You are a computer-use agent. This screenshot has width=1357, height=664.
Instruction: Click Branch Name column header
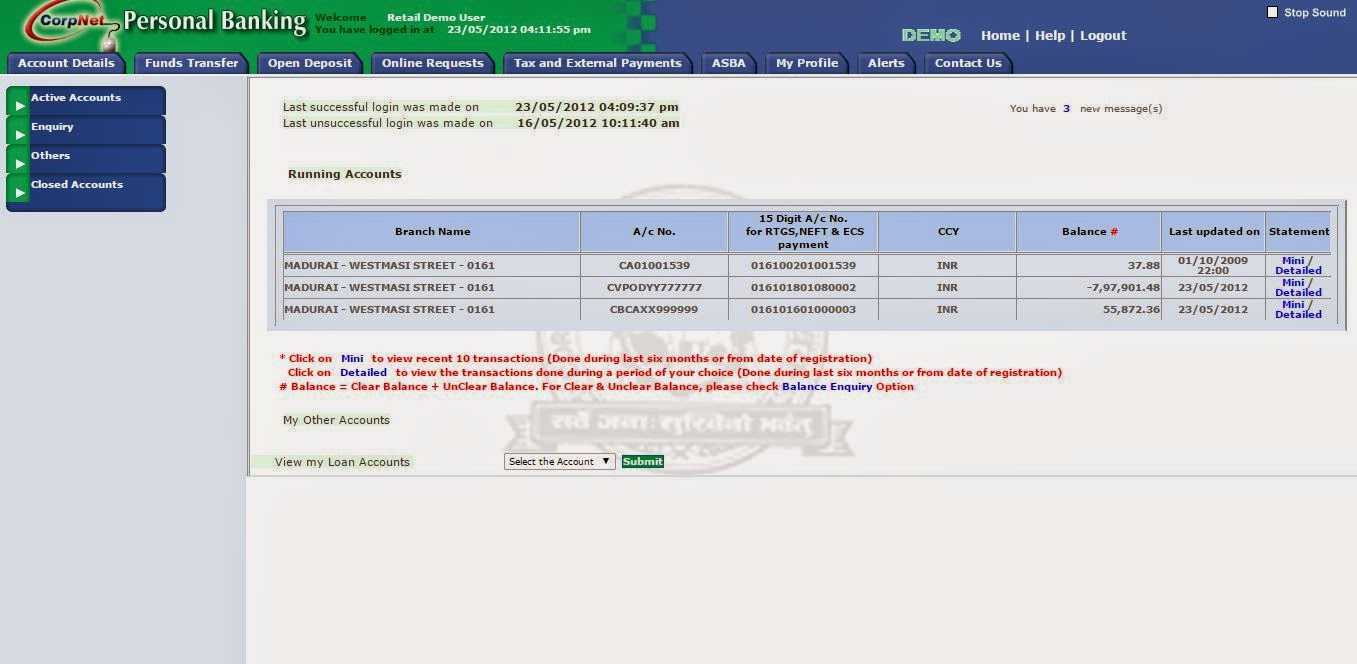432,231
